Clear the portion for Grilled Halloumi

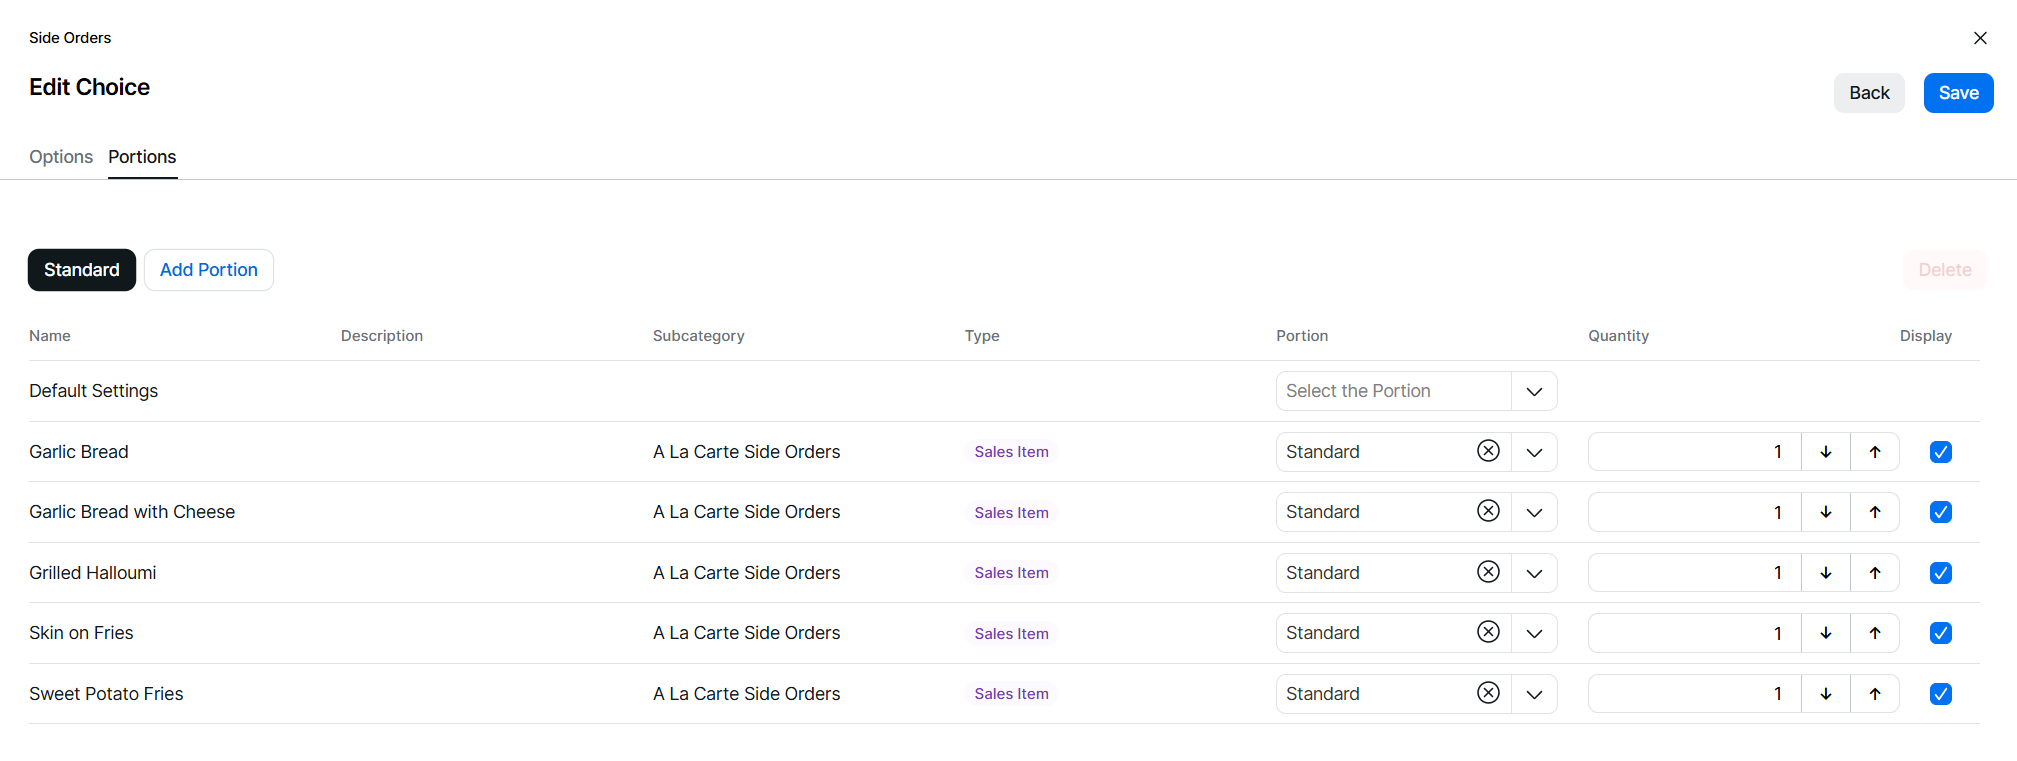point(1488,572)
